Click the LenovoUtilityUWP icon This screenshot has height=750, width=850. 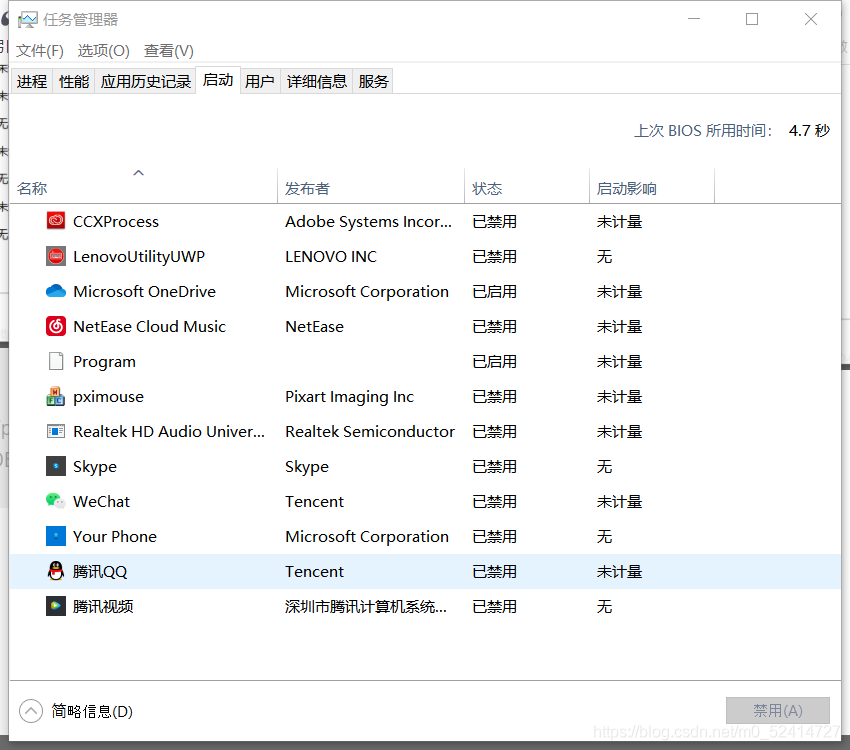pos(56,256)
